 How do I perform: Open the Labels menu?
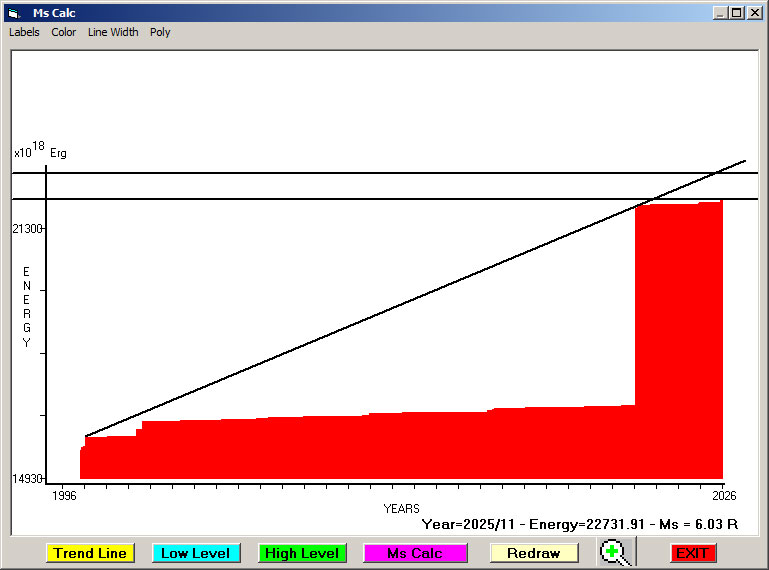point(24,32)
